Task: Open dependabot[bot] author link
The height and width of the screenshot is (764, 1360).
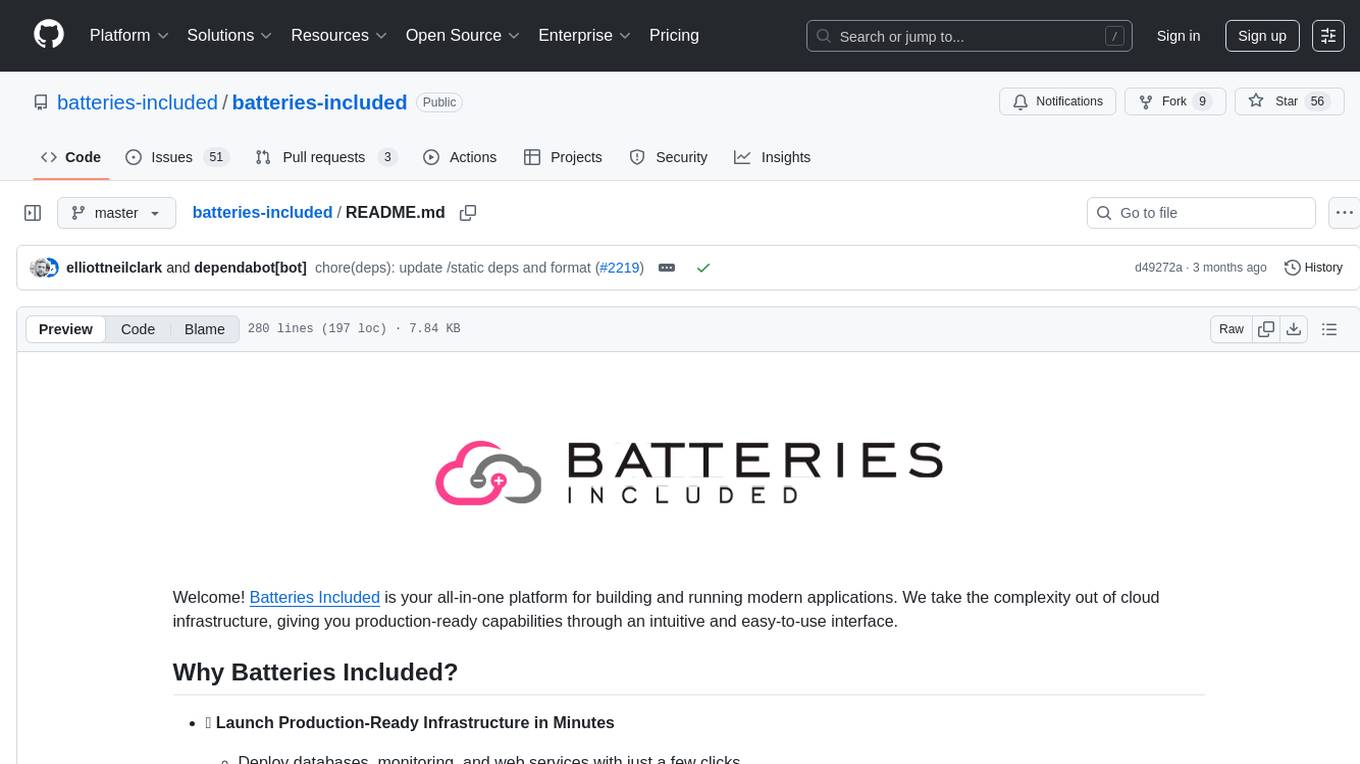Action: (x=250, y=268)
